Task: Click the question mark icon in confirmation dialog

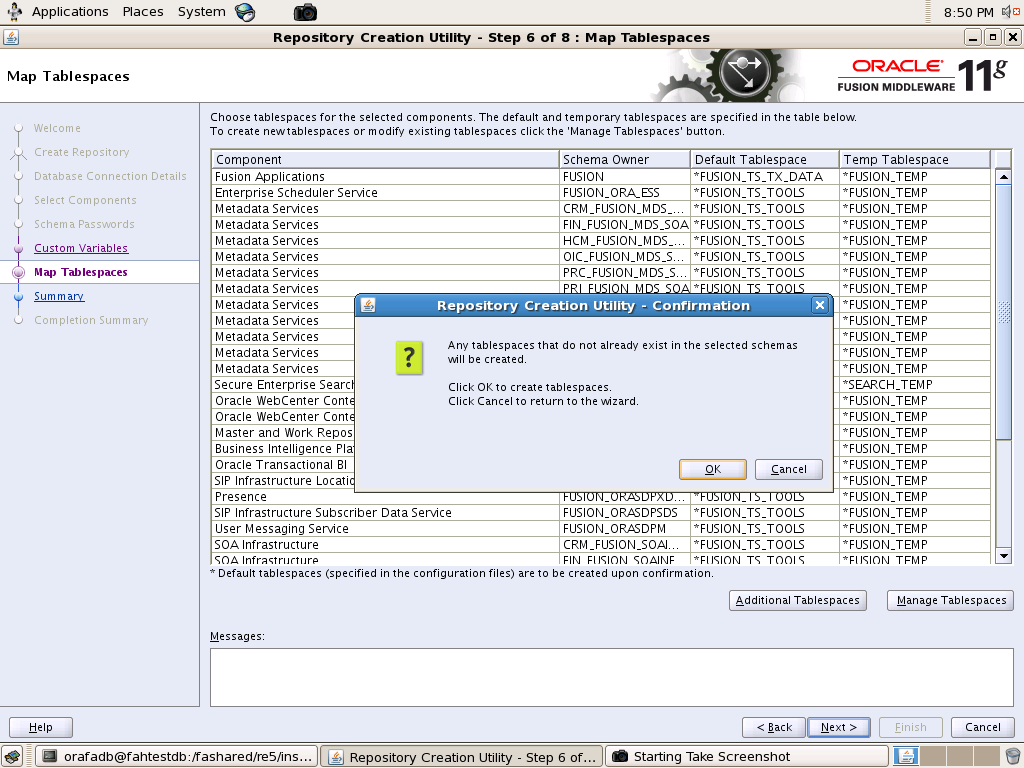Action: pos(411,355)
